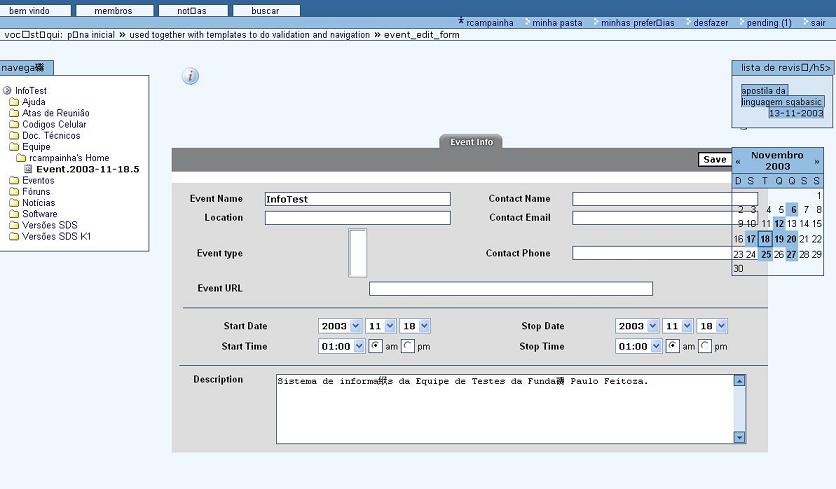
Task: Click the Software folder icon
Action: tap(14, 214)
